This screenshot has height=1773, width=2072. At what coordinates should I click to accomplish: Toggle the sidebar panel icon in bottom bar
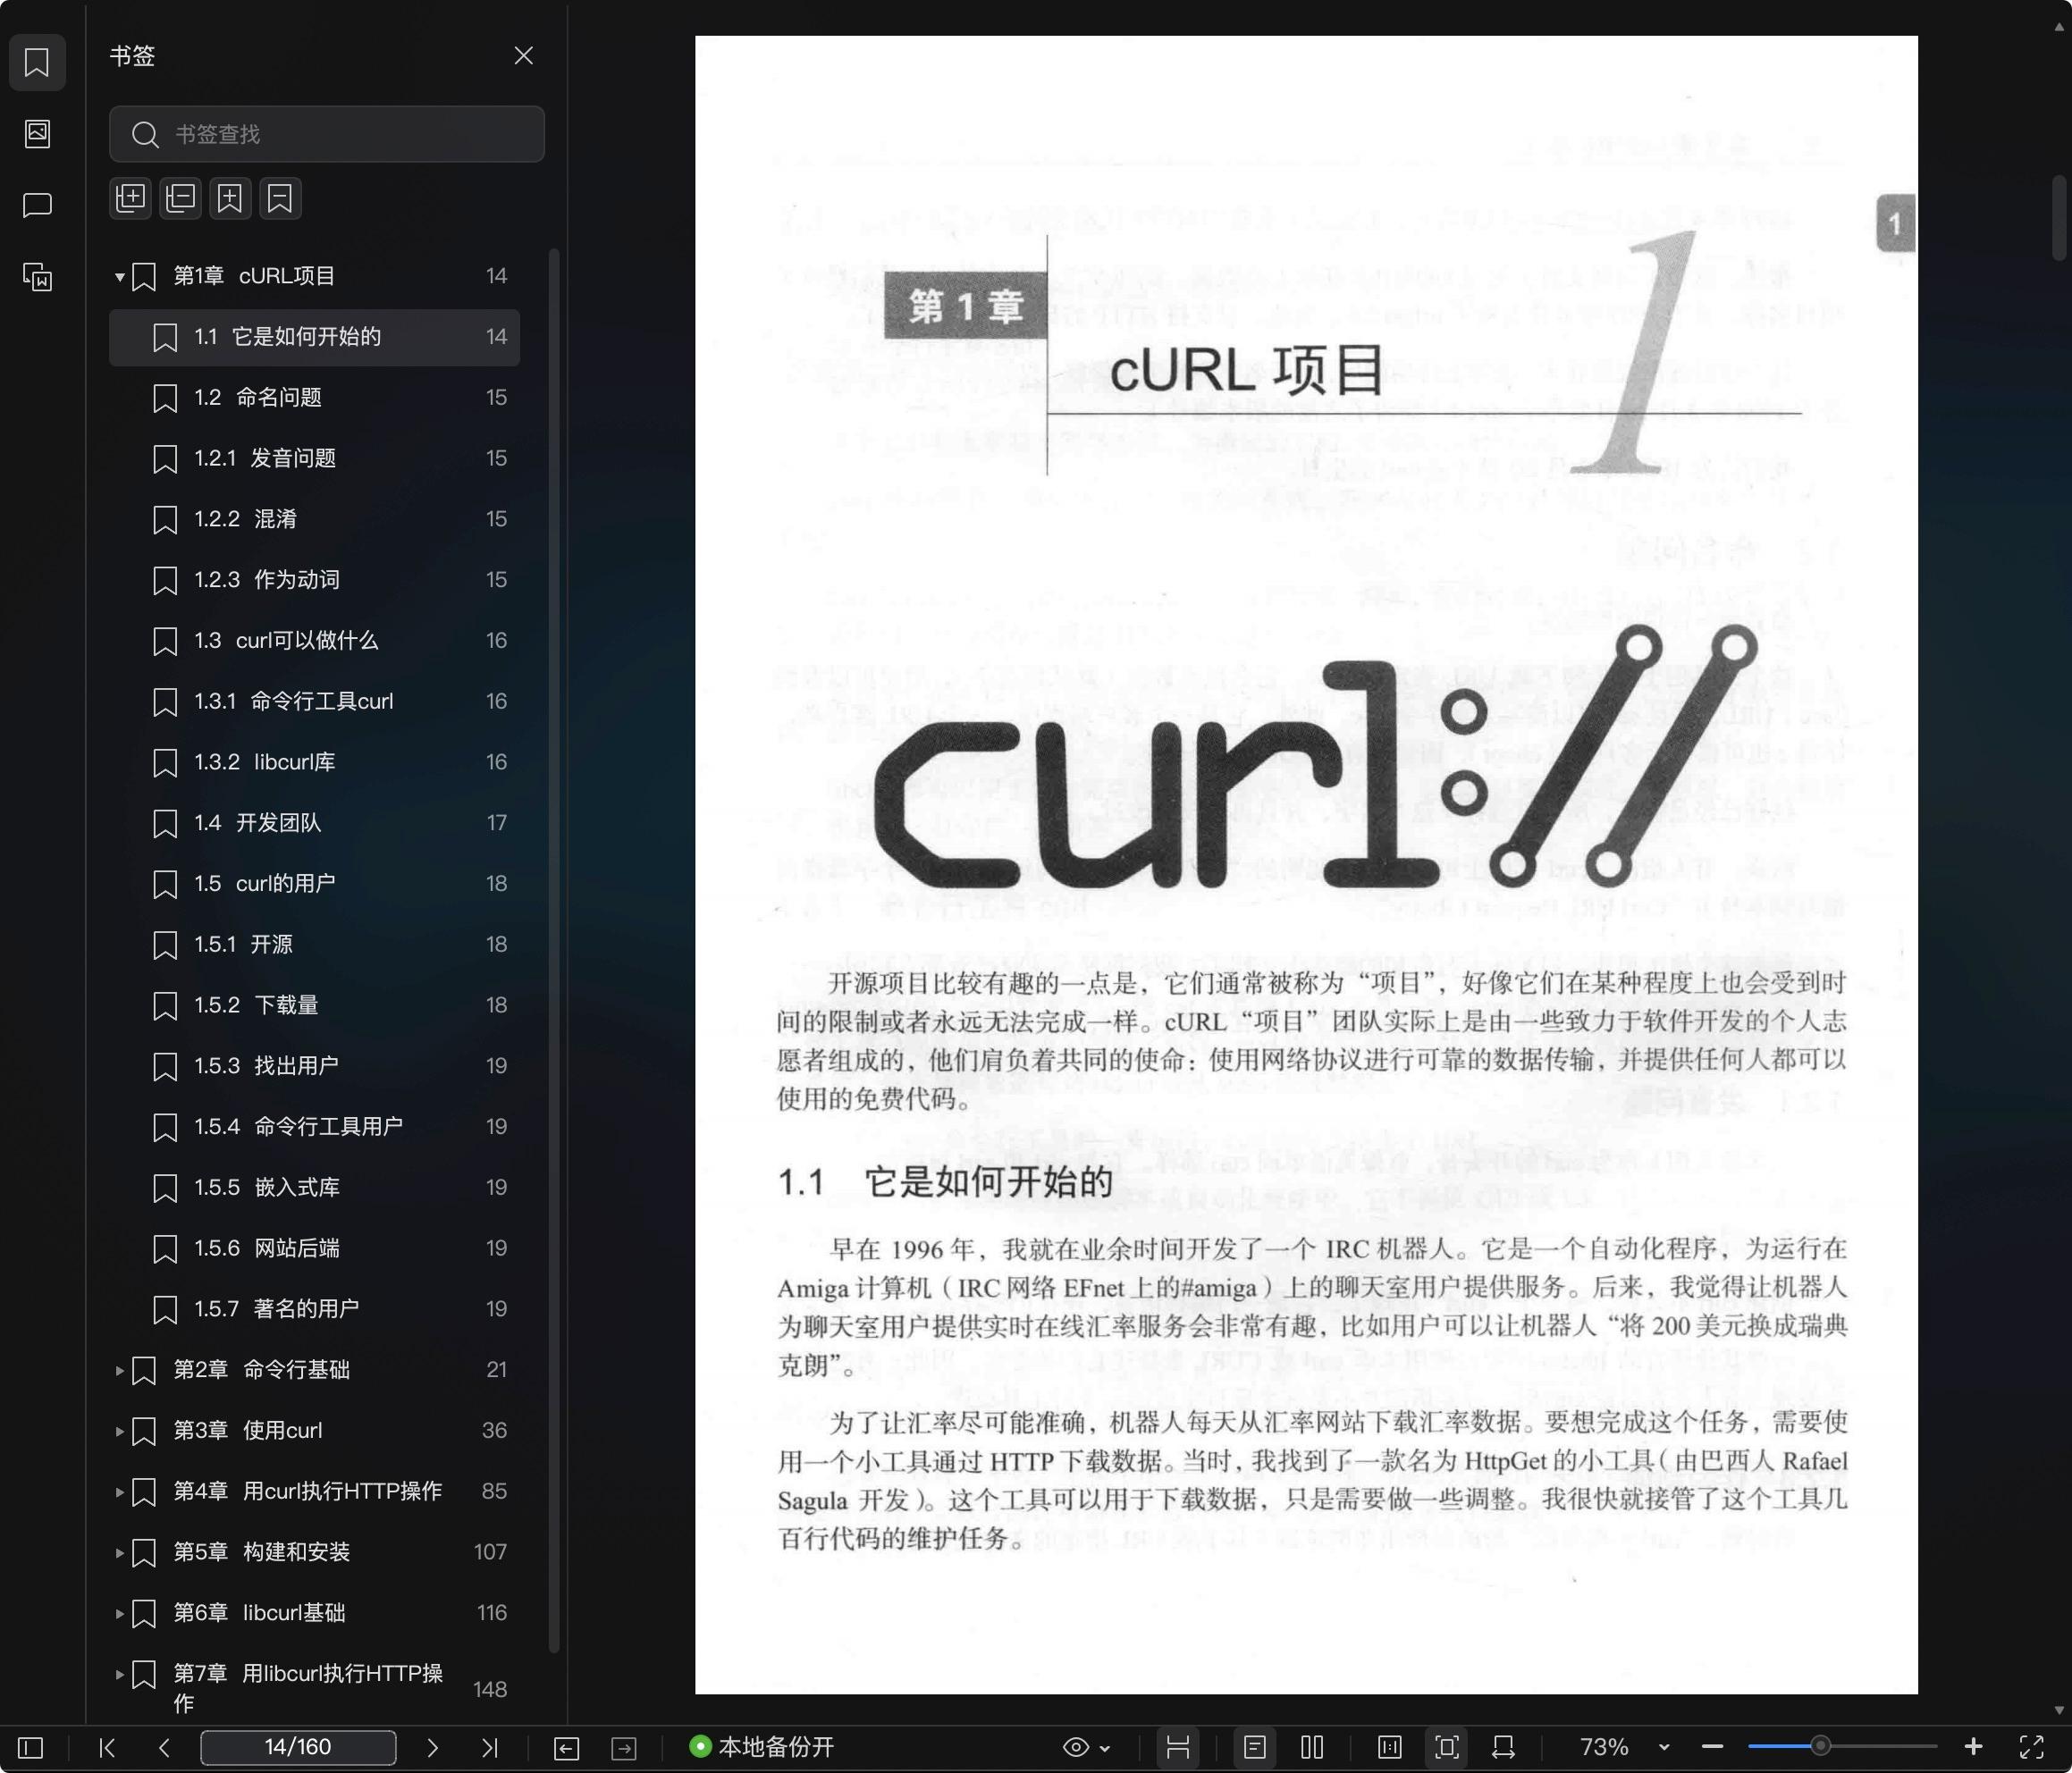(x=31, y=1747)
